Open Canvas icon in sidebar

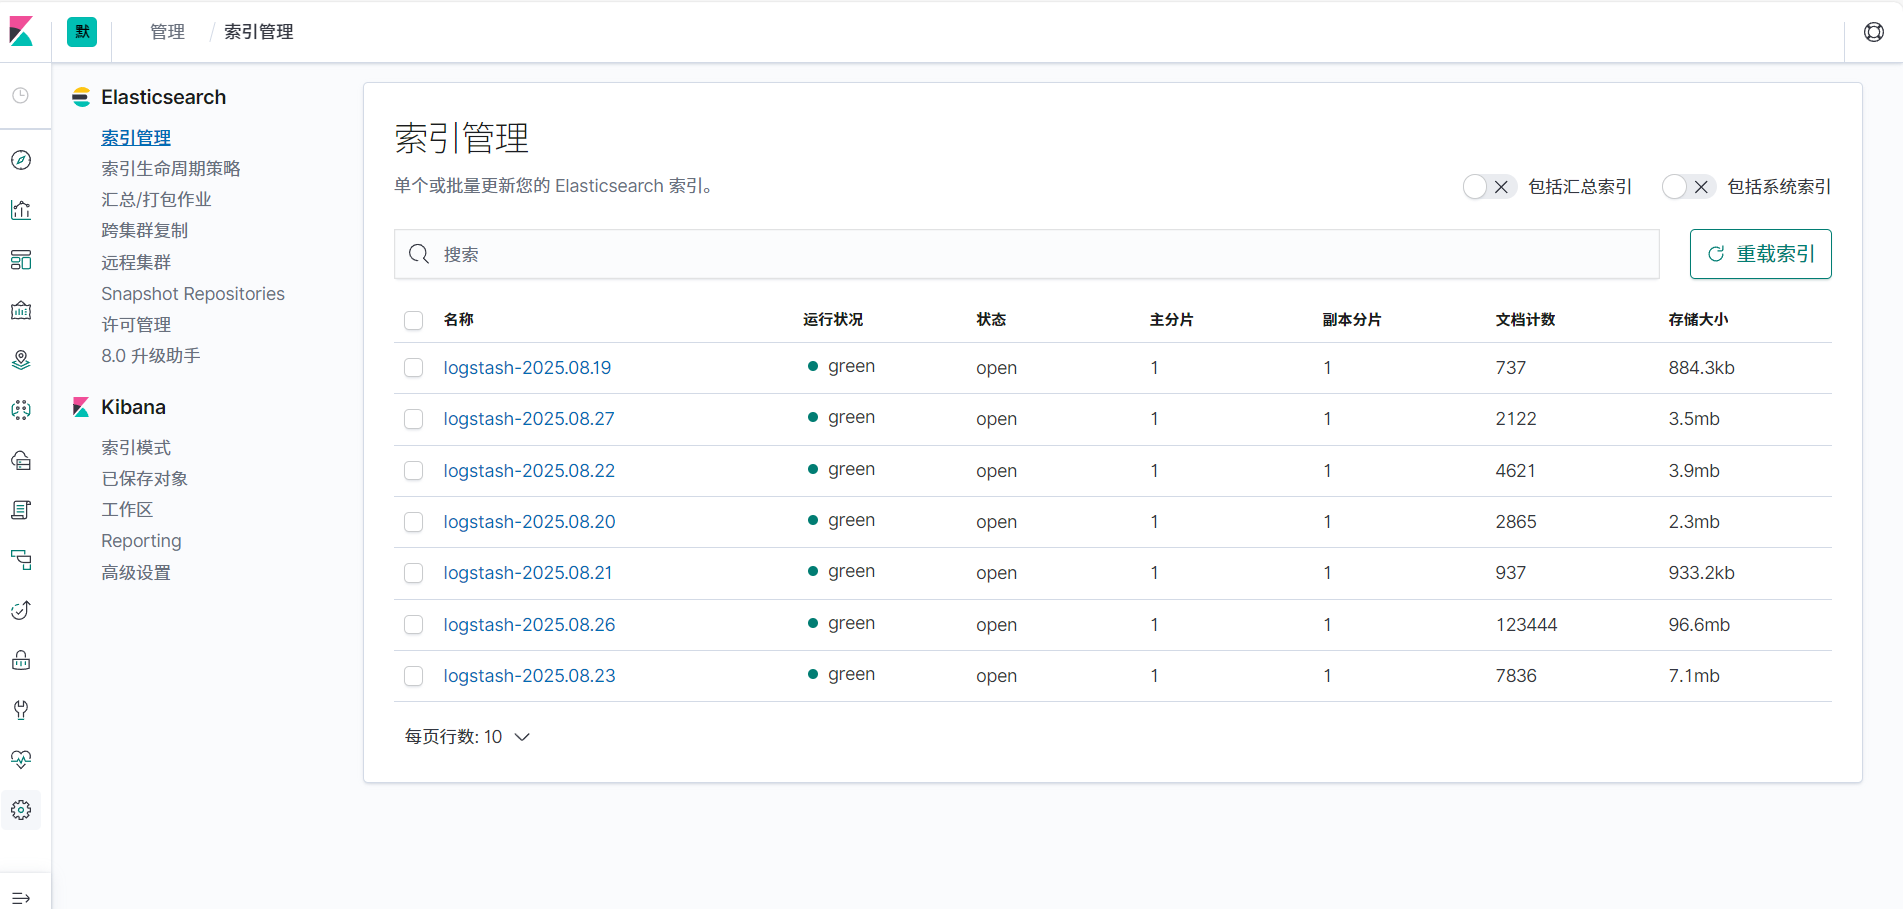(21, 310)
